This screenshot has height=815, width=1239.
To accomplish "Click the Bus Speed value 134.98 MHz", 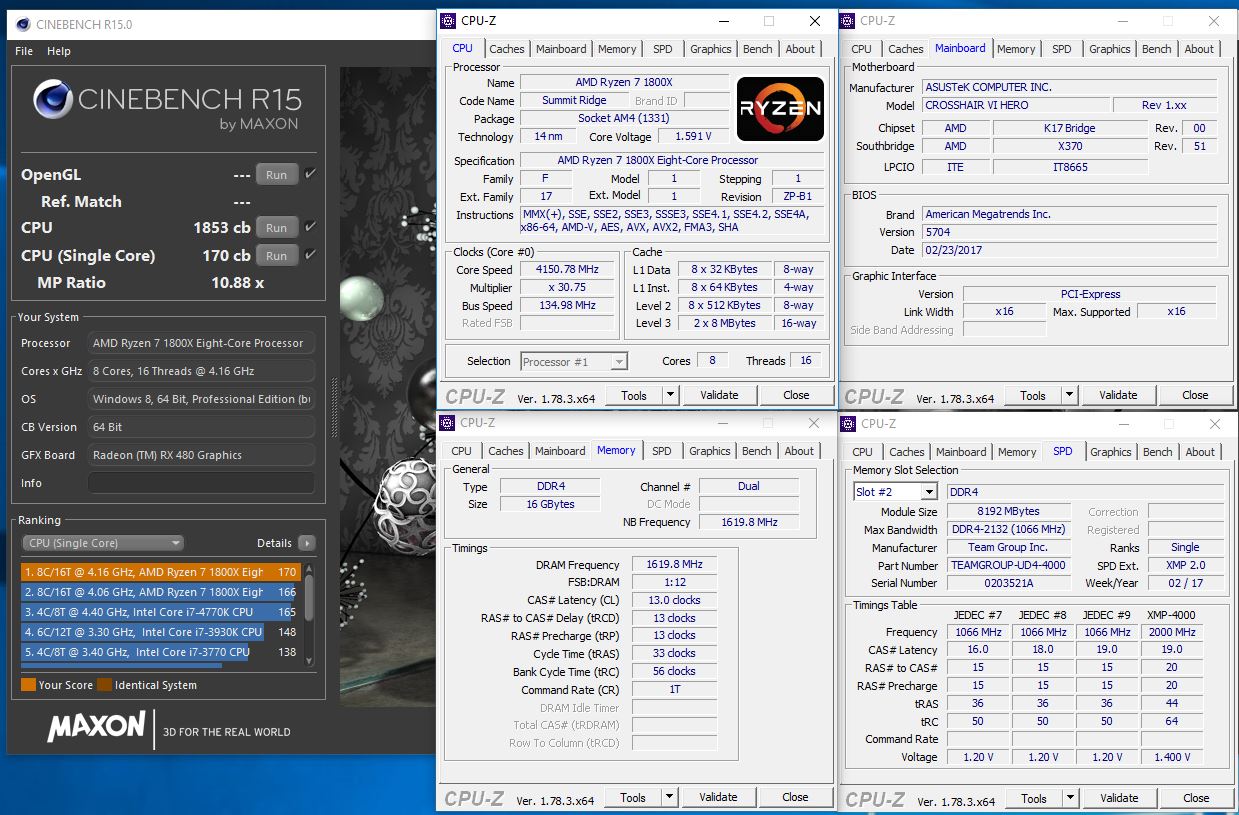I will (568, 306).
